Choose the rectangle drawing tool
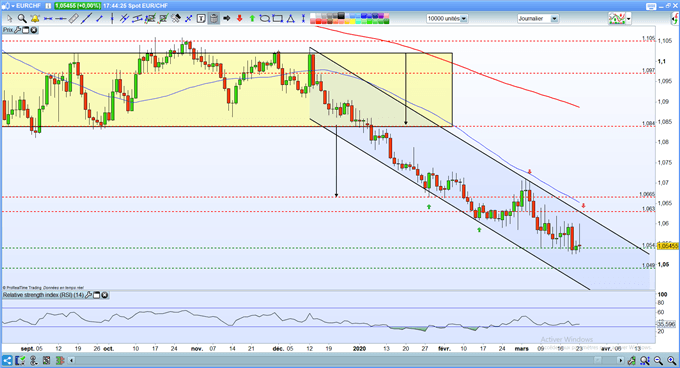680x368 pixels. click(278, 18)
